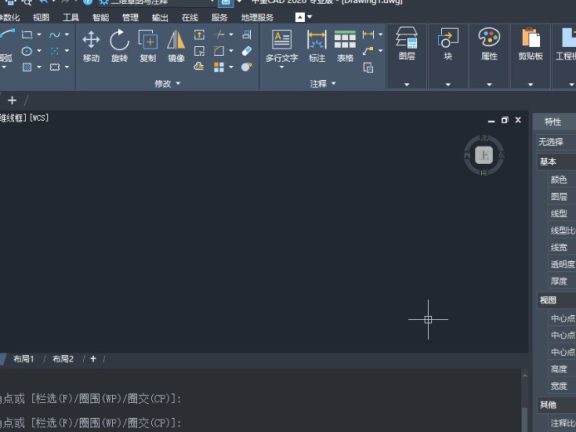
Task: Open dropdown arrow beside array tool
Action: [x=231, y=67]
